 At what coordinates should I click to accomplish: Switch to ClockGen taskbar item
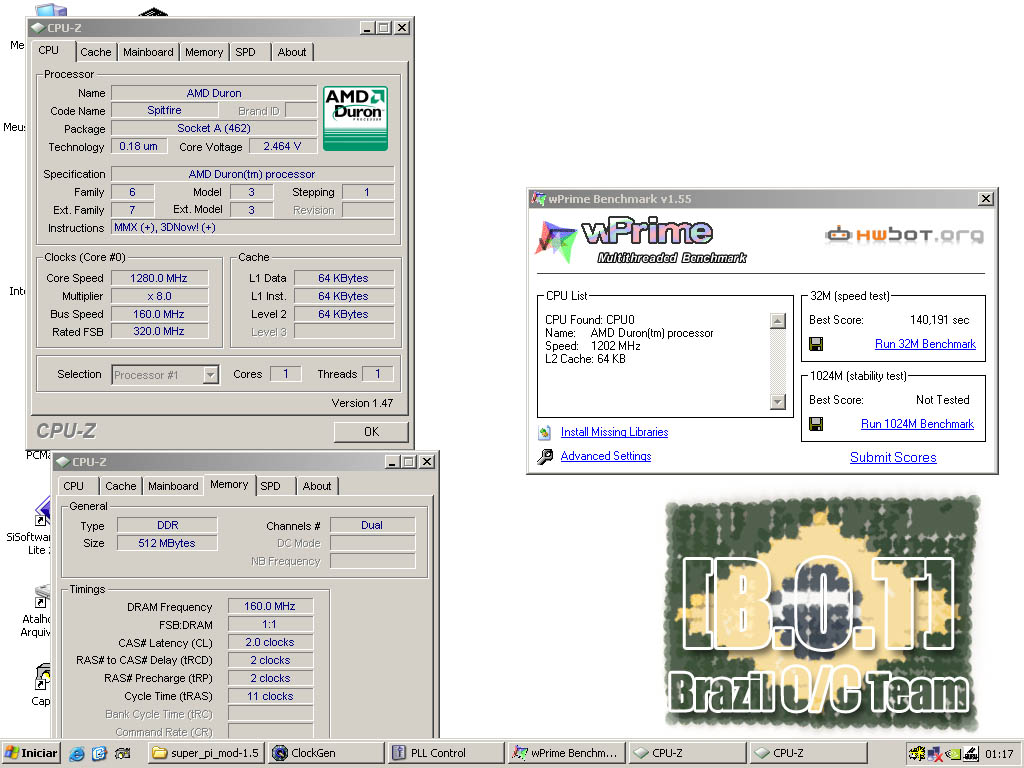pos(327,753)
